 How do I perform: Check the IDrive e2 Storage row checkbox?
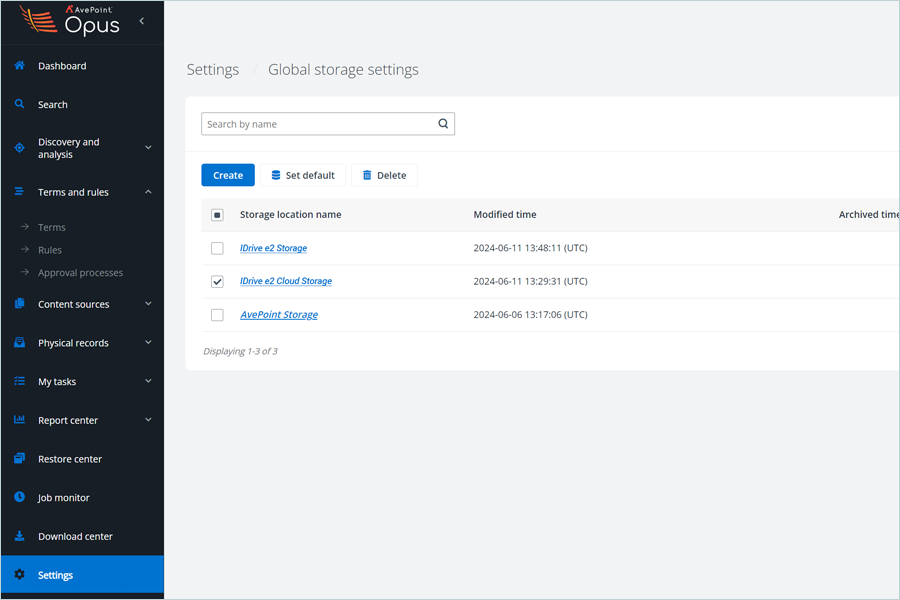click(x=217, y=248)
